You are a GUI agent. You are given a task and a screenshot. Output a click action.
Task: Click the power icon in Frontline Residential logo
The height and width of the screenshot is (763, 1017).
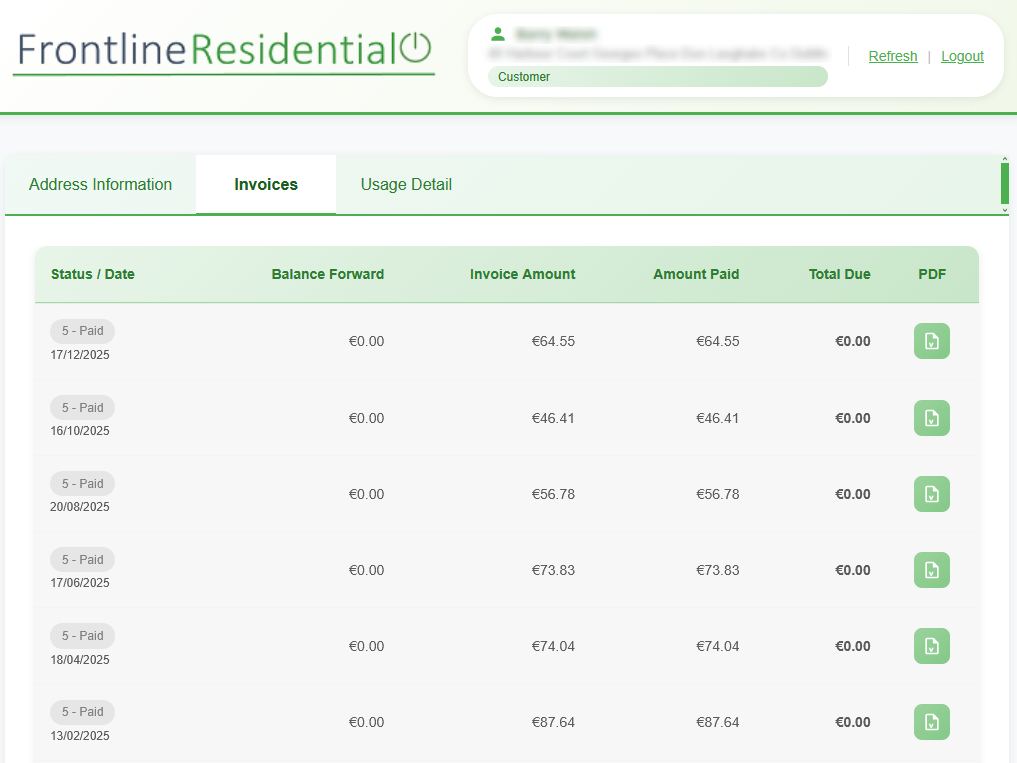pos(417,48)
